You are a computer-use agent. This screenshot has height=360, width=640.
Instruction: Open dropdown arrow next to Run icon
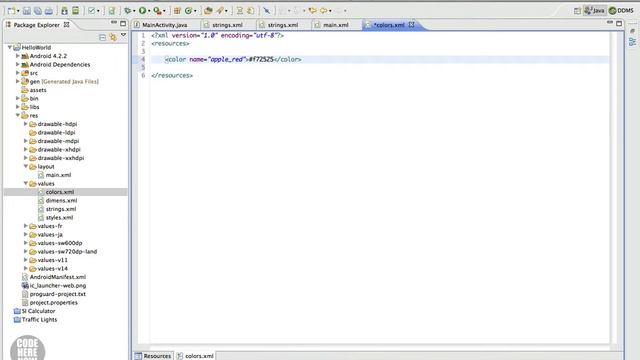(x=149, y=11)
